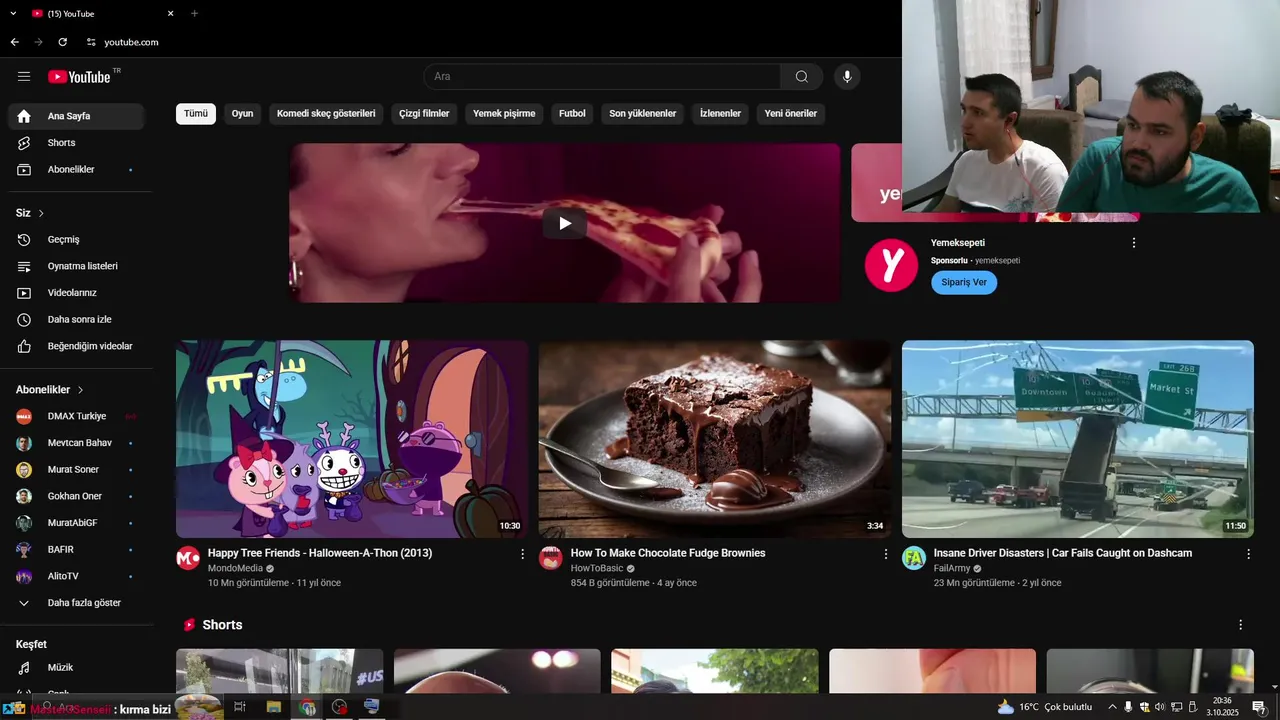Expand Daha fazla göster subscriptions

[76, 603]
